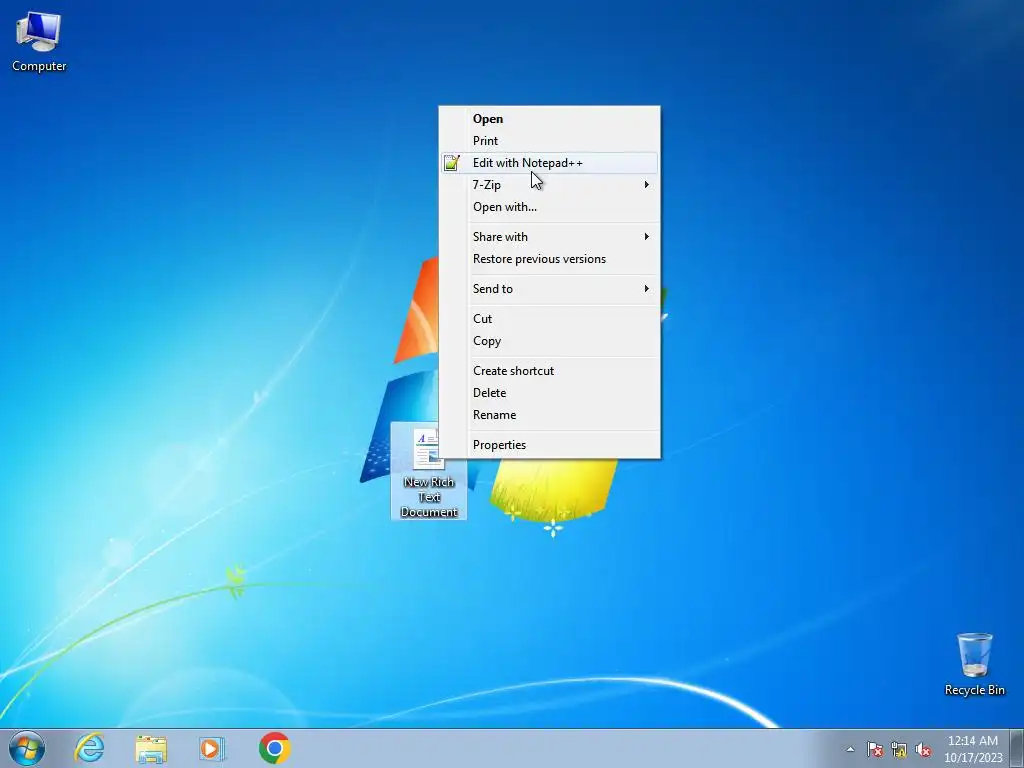Image resolution: width=1024 pixels, height=768 pixels.
Task: Choose Open with... entry
Action: click(x=549, y=207)
